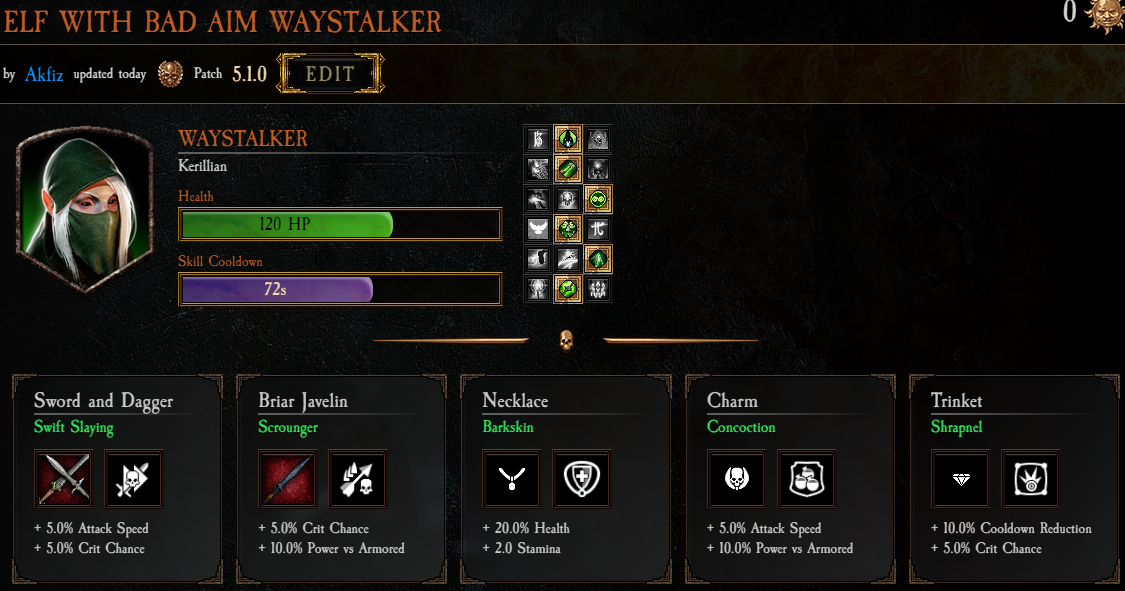Toggle the selected talent in top row
This screenshot has height=591, width=1125.
click(x=568, y=138)
